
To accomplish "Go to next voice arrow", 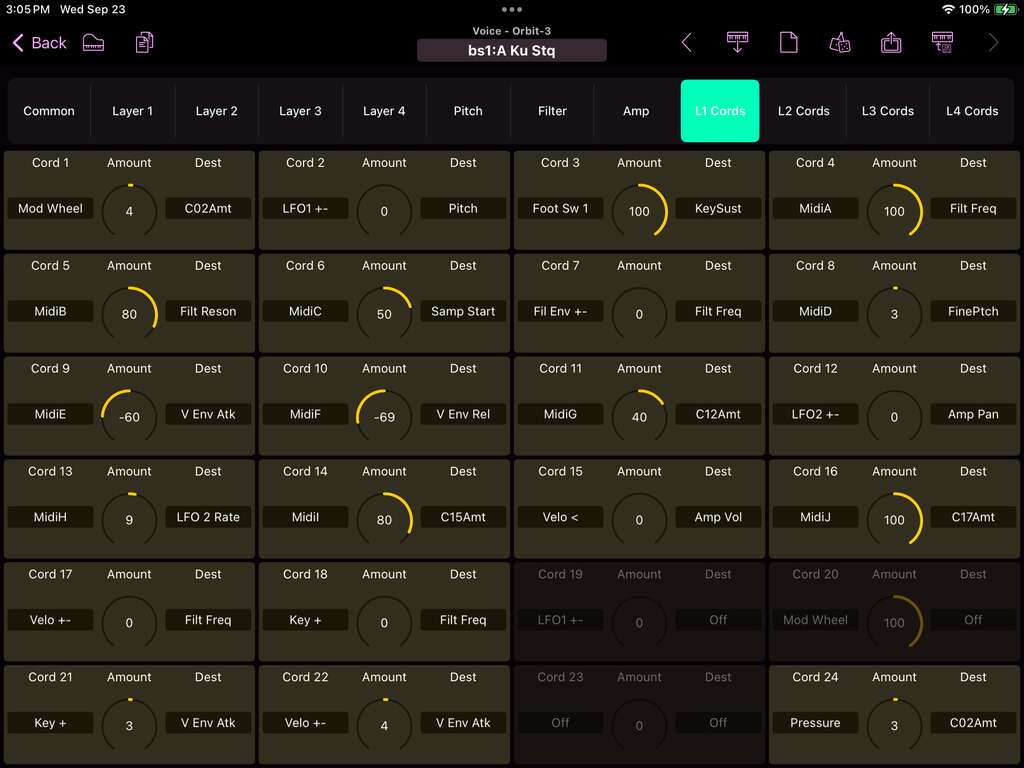I will pyautogui.click(x=993, y=43).
